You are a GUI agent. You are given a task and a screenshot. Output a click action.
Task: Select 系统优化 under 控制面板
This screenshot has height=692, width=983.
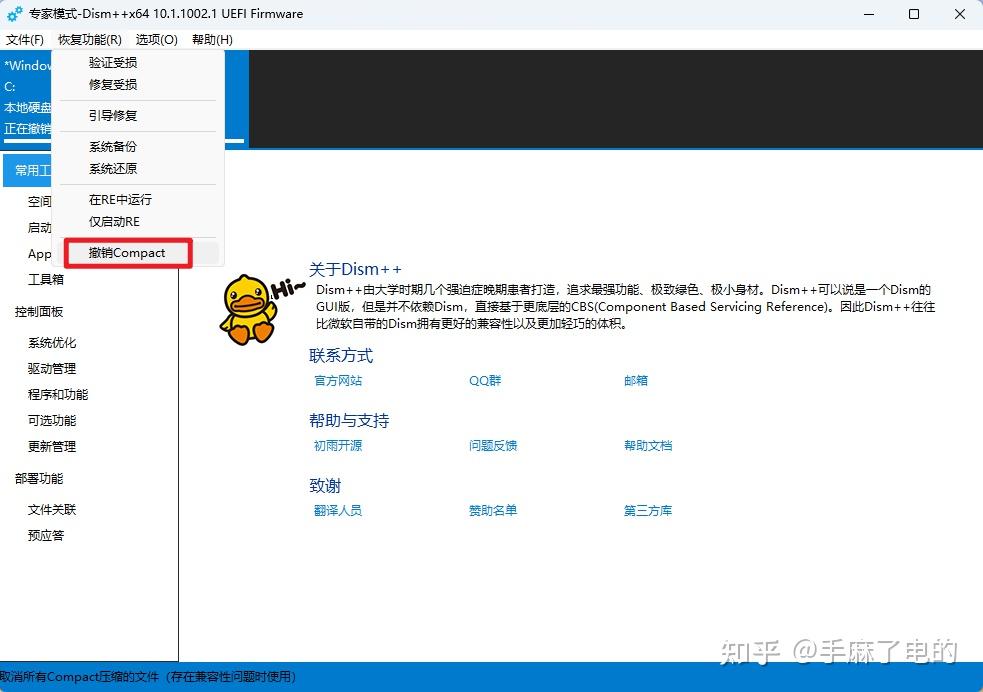[x=52, y=342]
